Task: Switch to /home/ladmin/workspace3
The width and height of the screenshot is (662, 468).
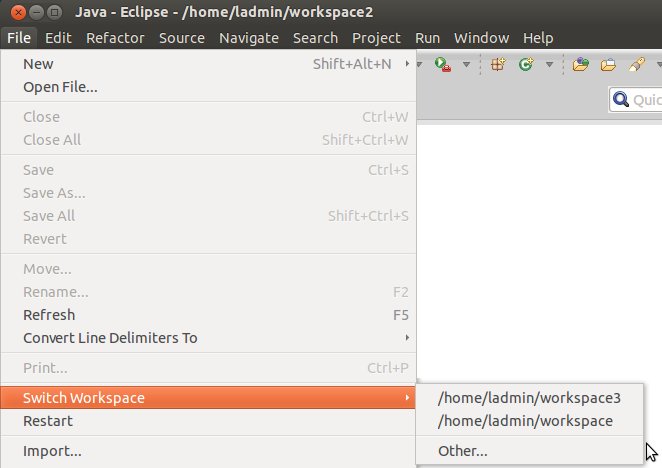Action: [529, 398]
